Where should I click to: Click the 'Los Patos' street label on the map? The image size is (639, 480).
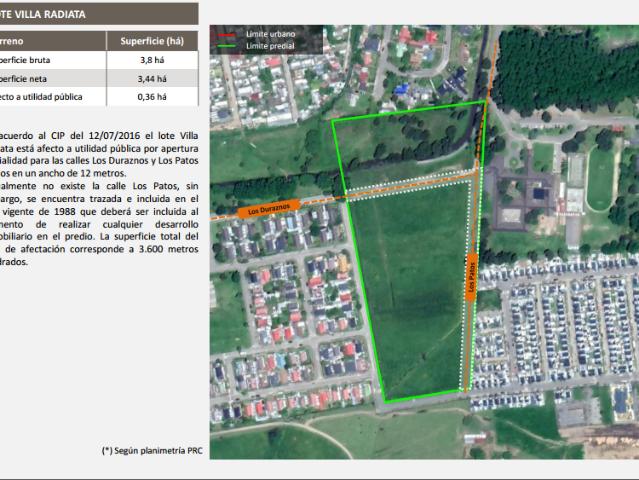472,277
